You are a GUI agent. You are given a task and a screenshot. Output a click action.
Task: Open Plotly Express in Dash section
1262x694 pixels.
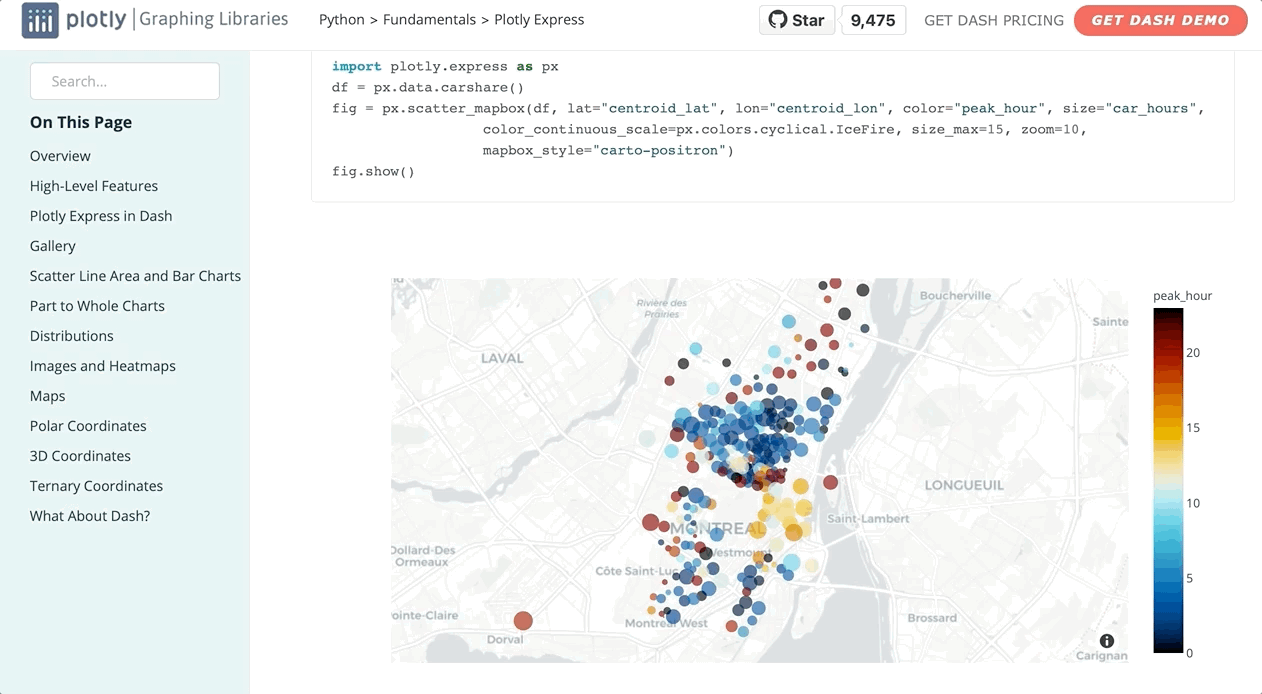click(x=101, y=216)
